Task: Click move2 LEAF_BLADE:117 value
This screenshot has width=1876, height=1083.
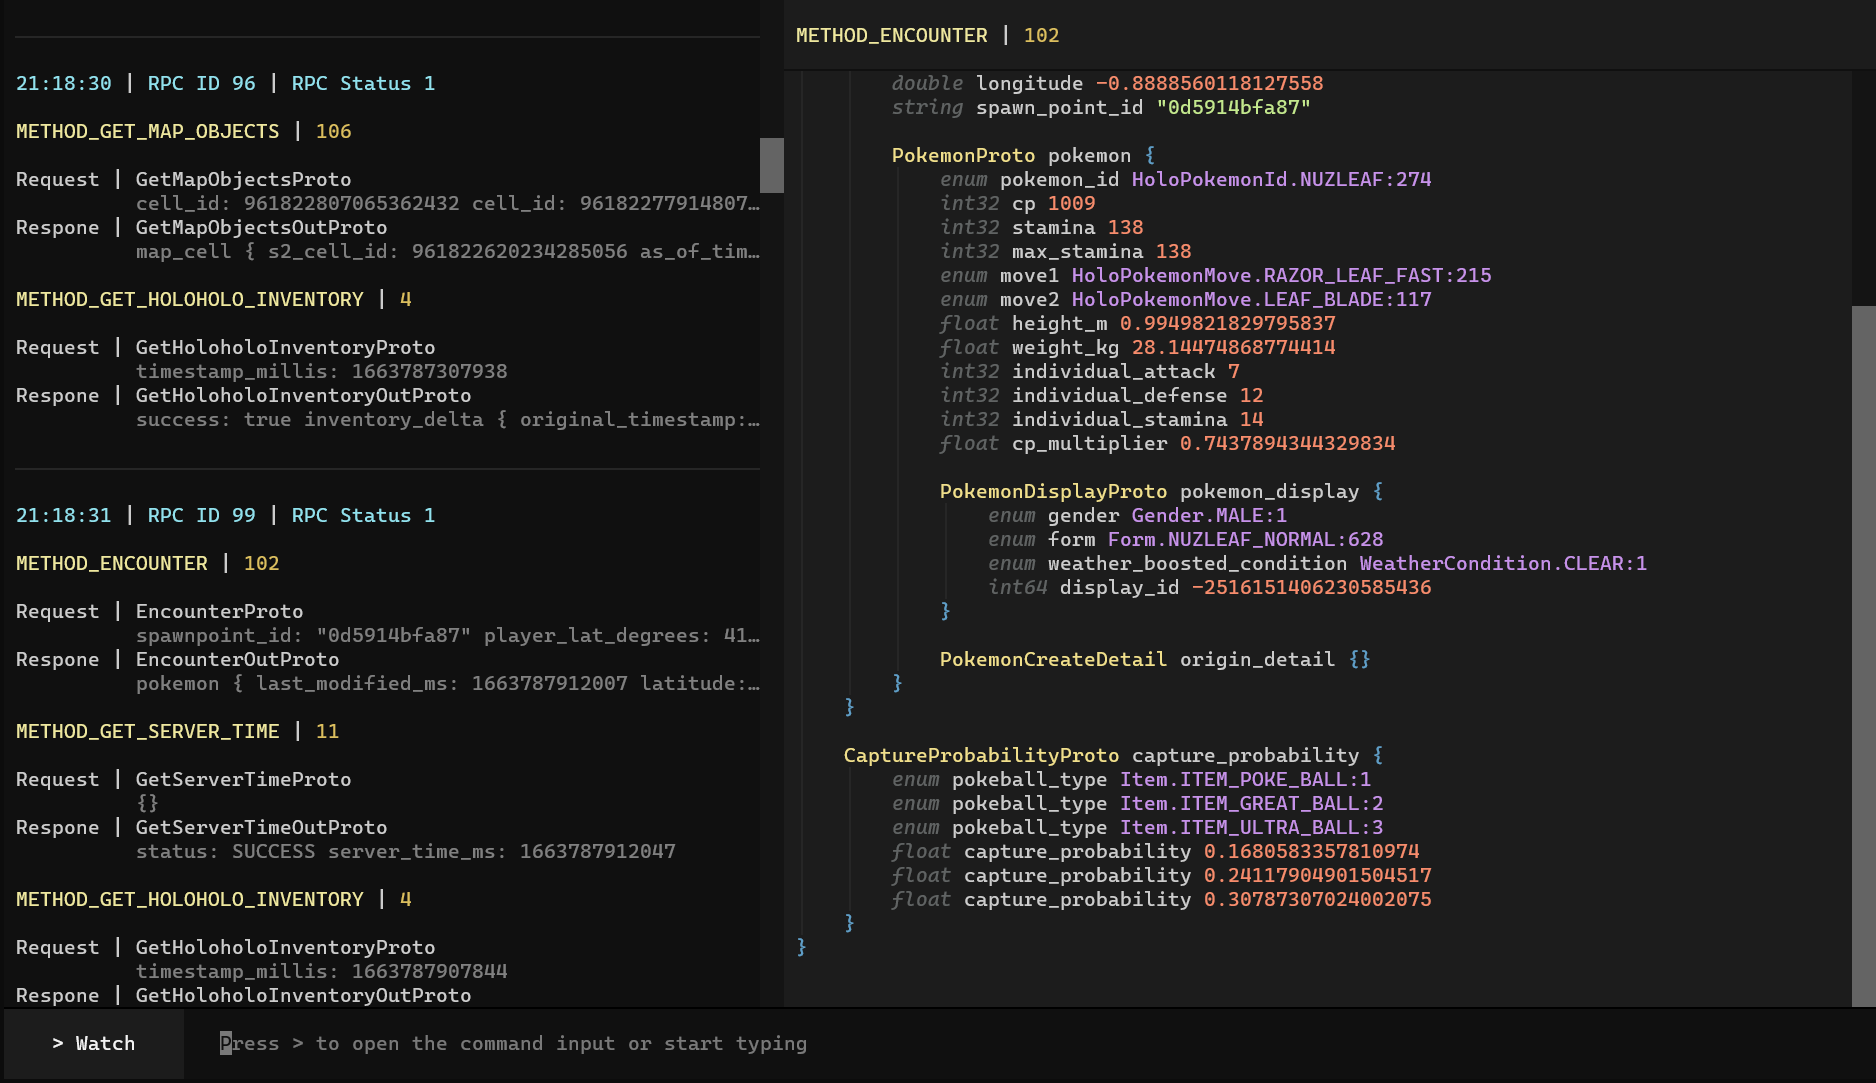Action: click(1252, 299)
